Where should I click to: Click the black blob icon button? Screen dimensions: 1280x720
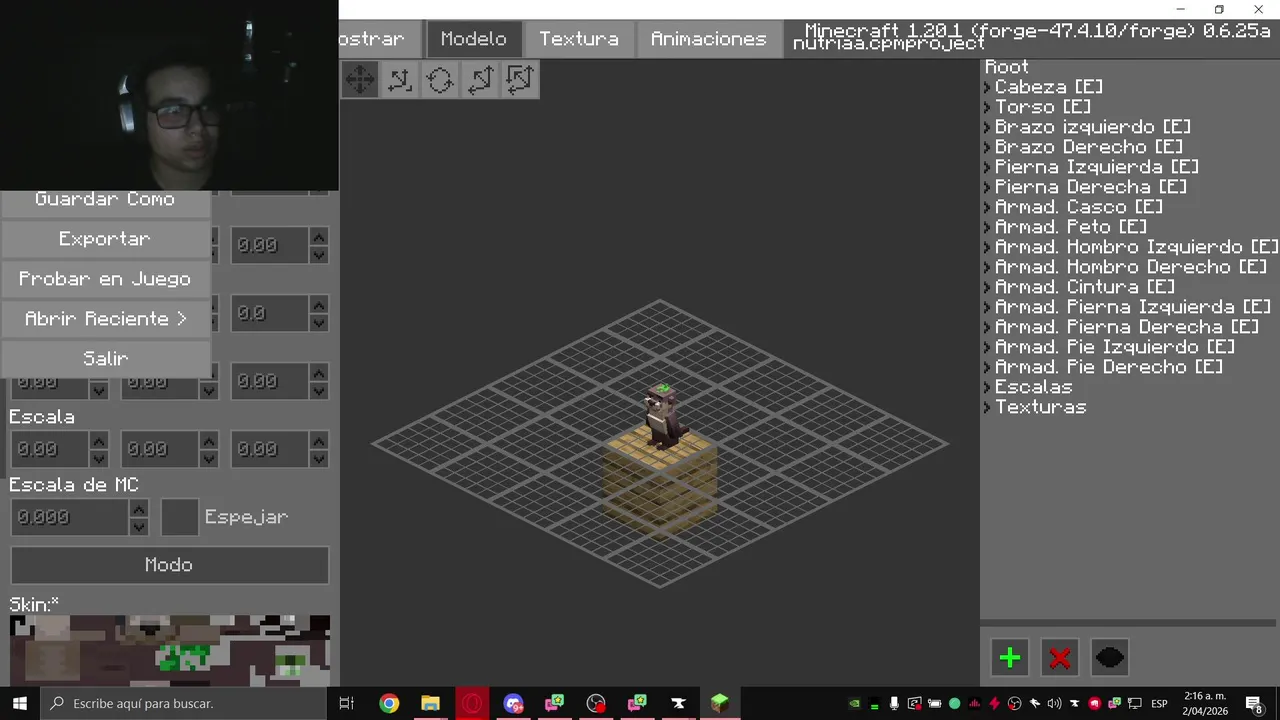pos(1110,657)
